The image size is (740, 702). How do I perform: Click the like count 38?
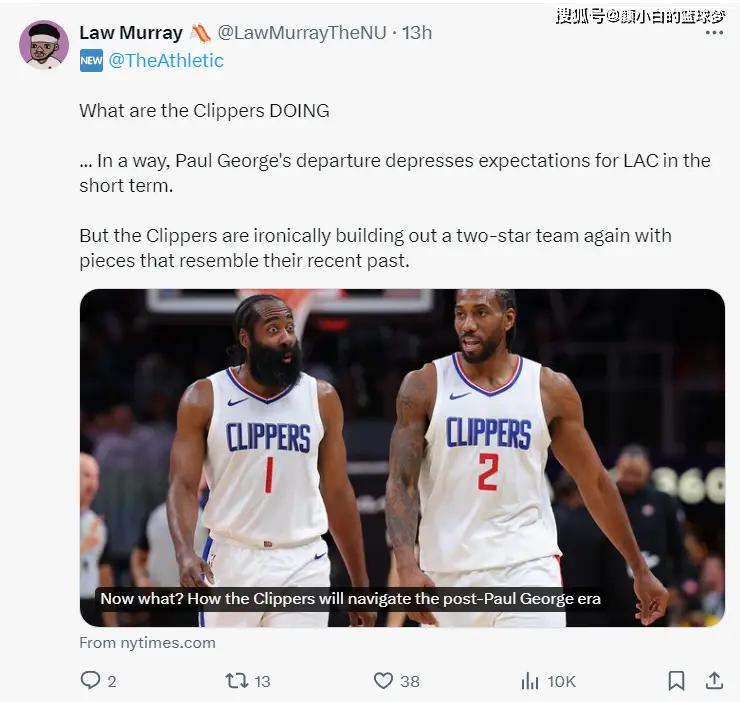410,681
